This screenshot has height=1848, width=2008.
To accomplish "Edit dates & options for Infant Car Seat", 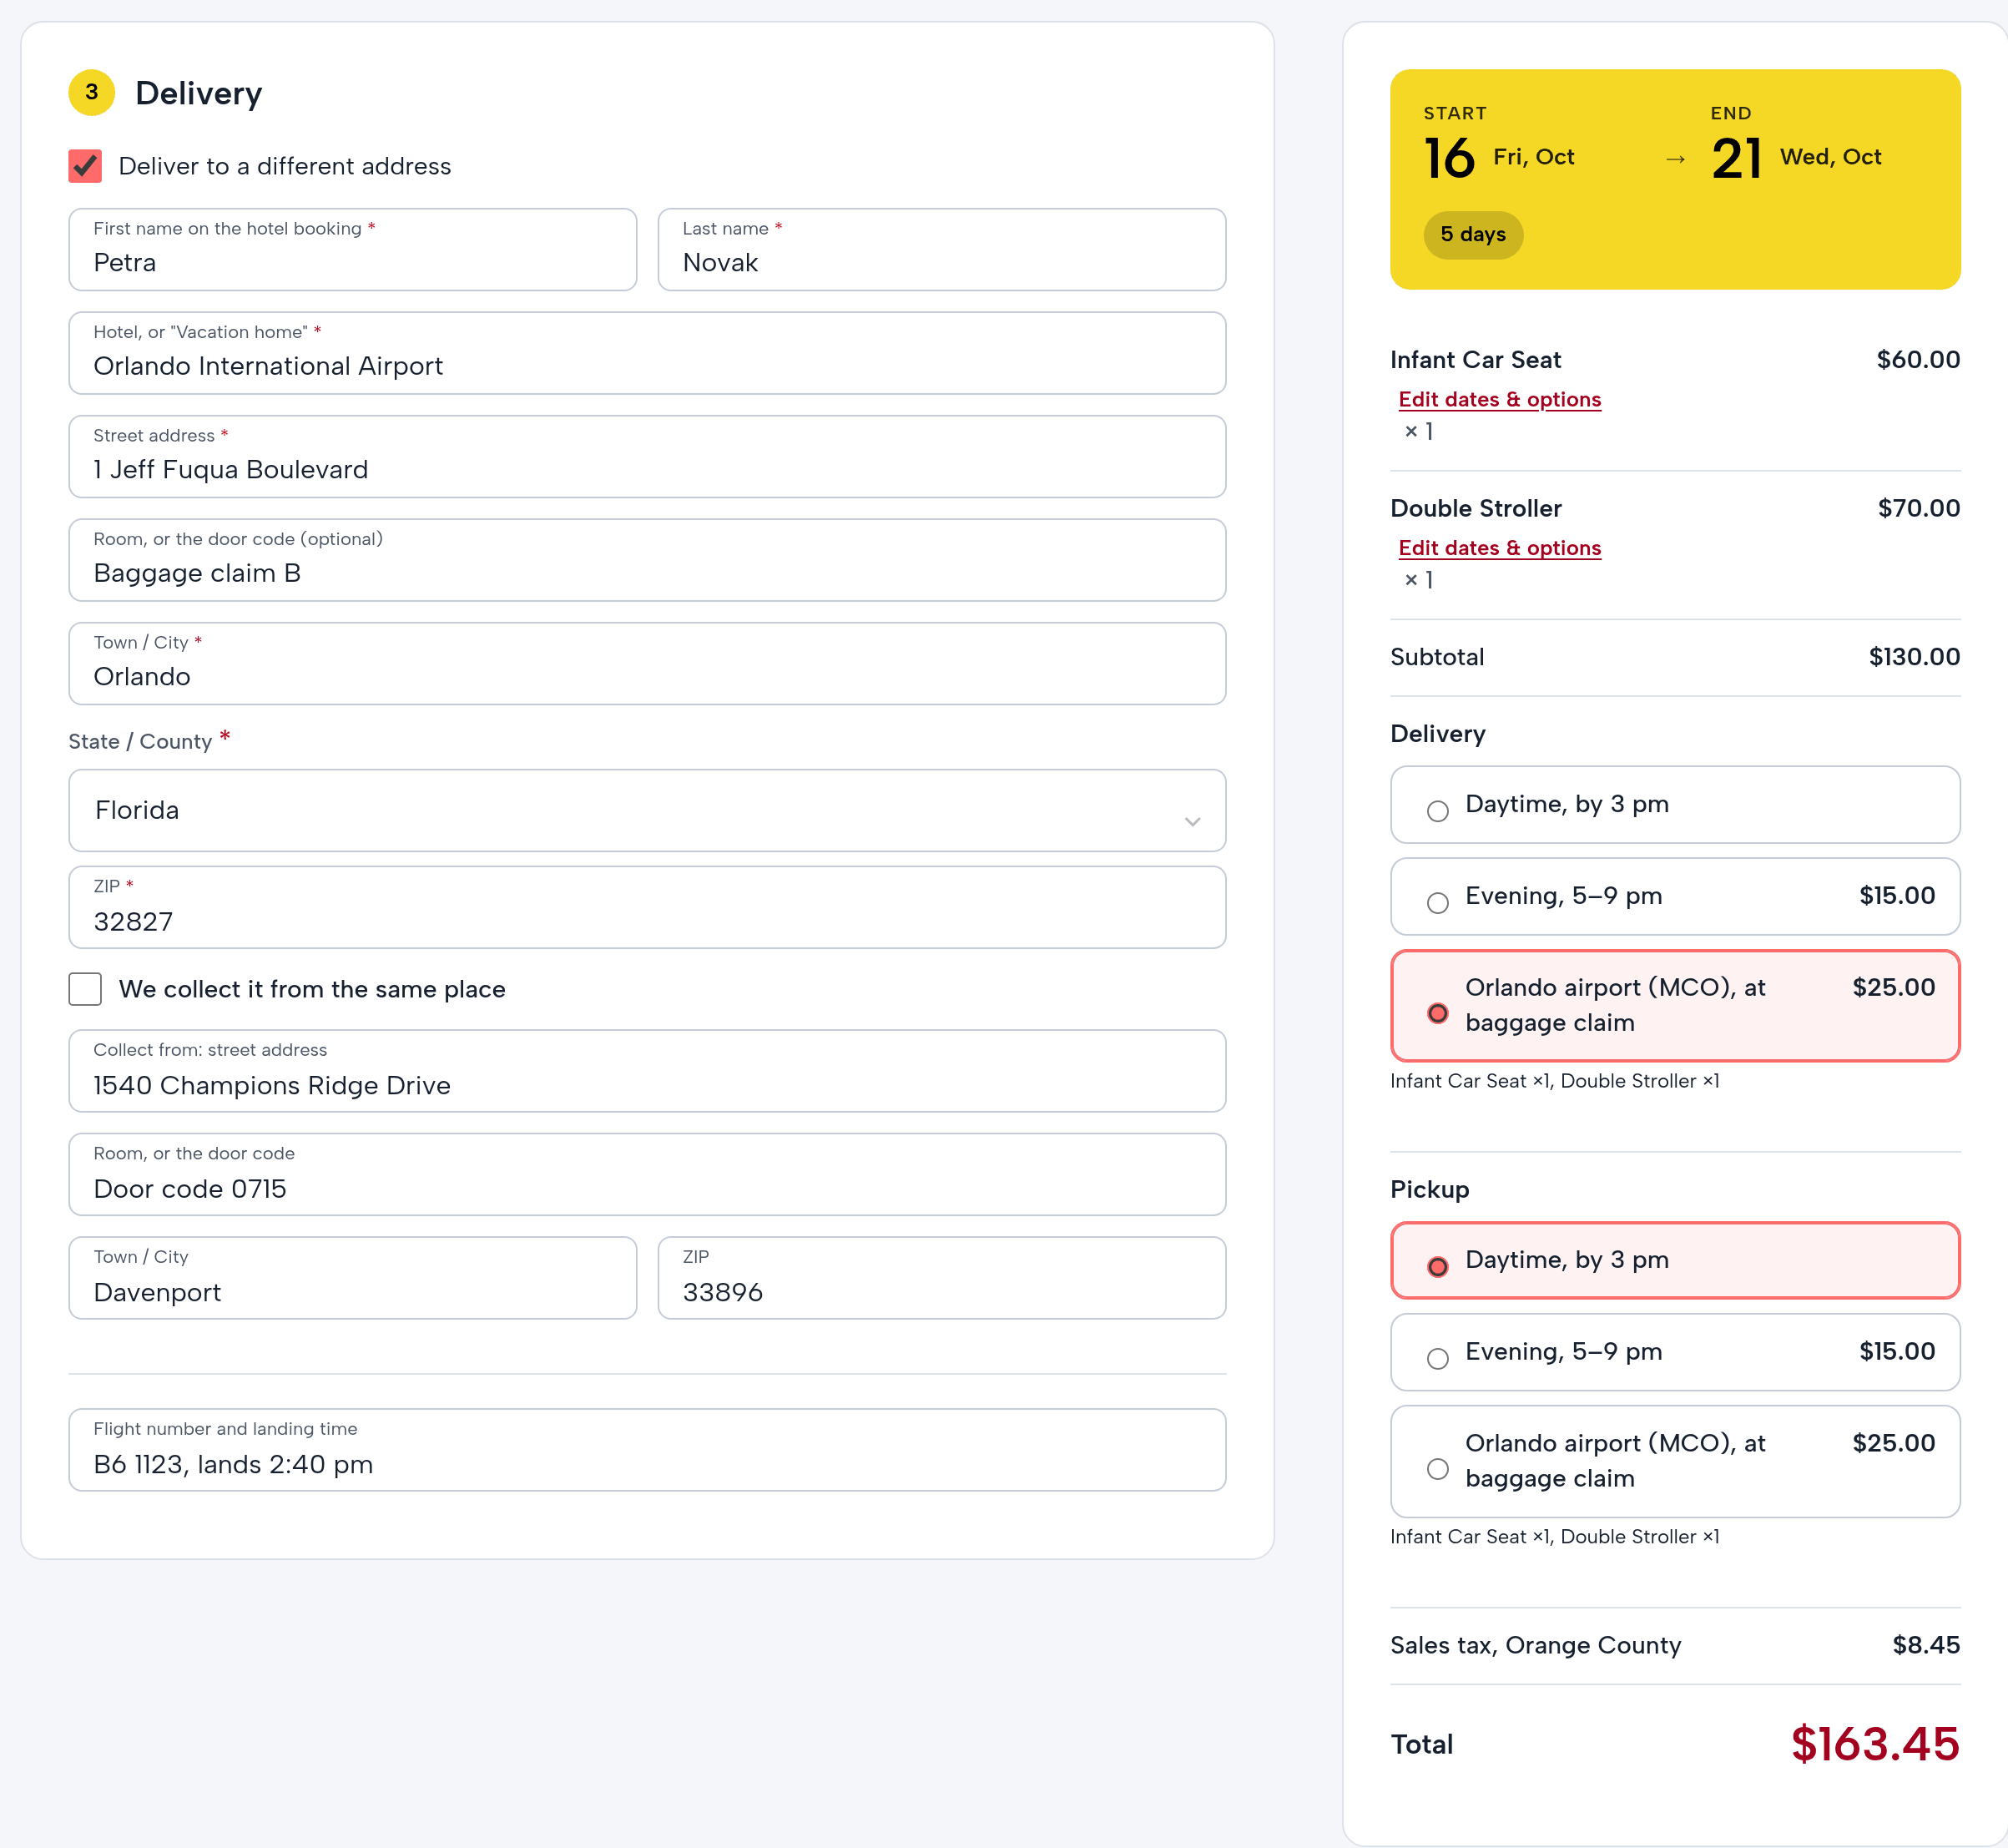I will point(1499,400).
